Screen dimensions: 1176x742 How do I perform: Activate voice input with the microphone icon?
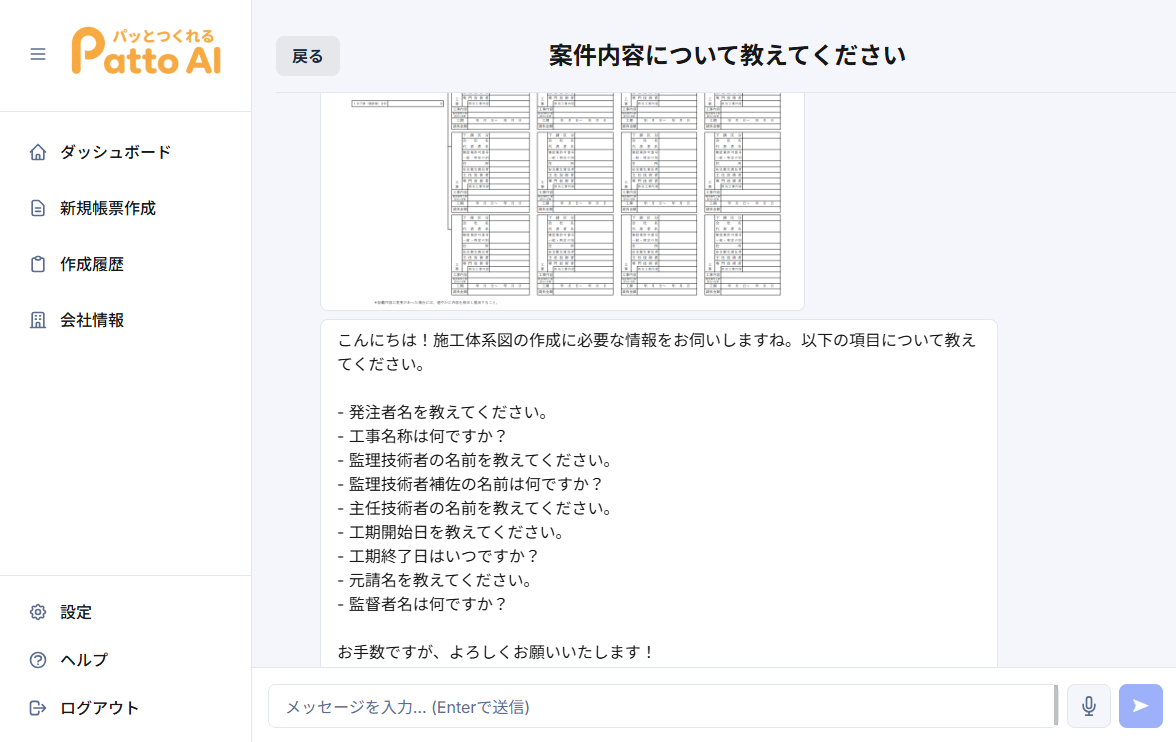point(1089,706)
